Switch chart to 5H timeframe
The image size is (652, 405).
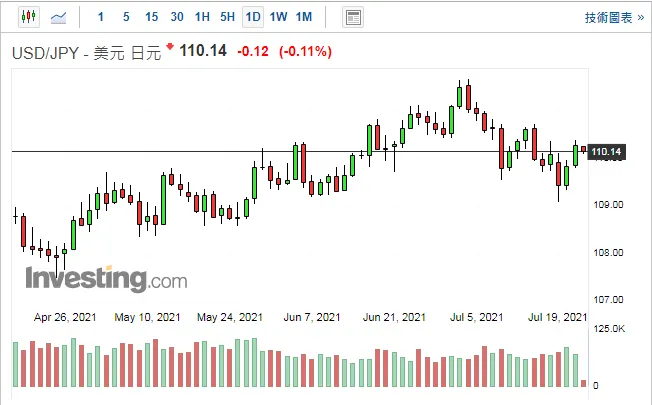[227, 17]
